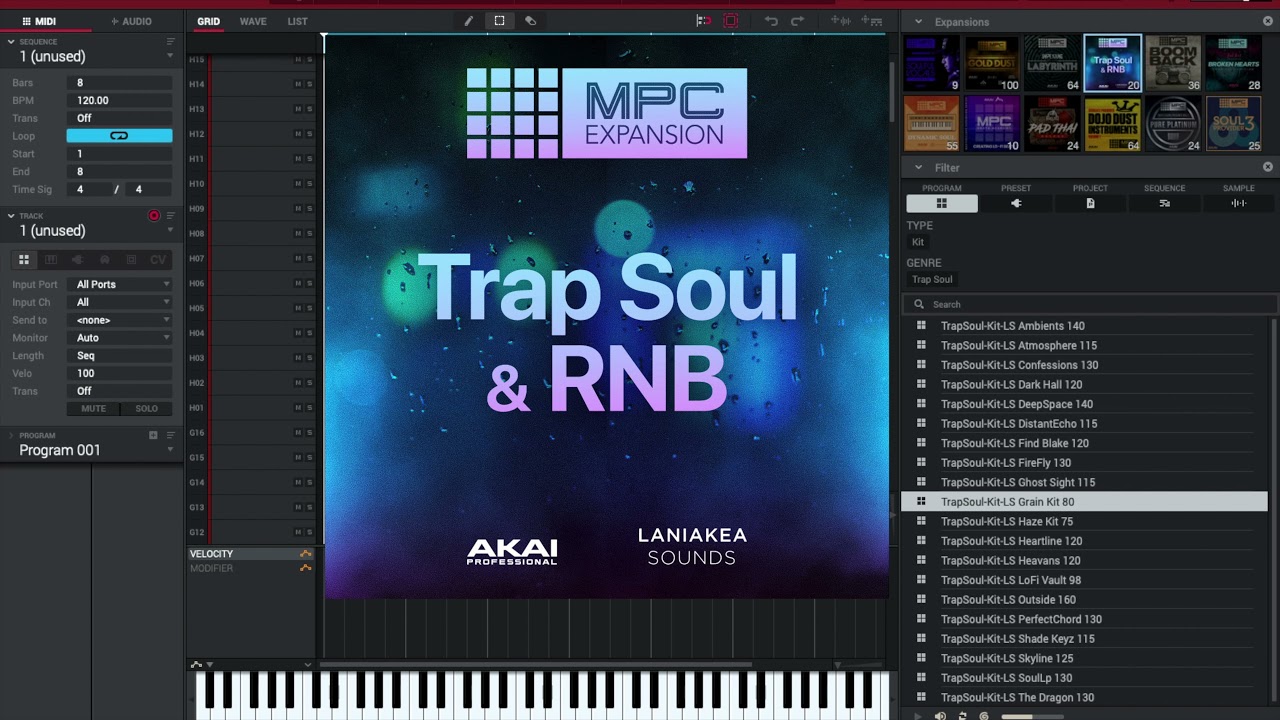Close the Expansions panel

(1268, 21)
